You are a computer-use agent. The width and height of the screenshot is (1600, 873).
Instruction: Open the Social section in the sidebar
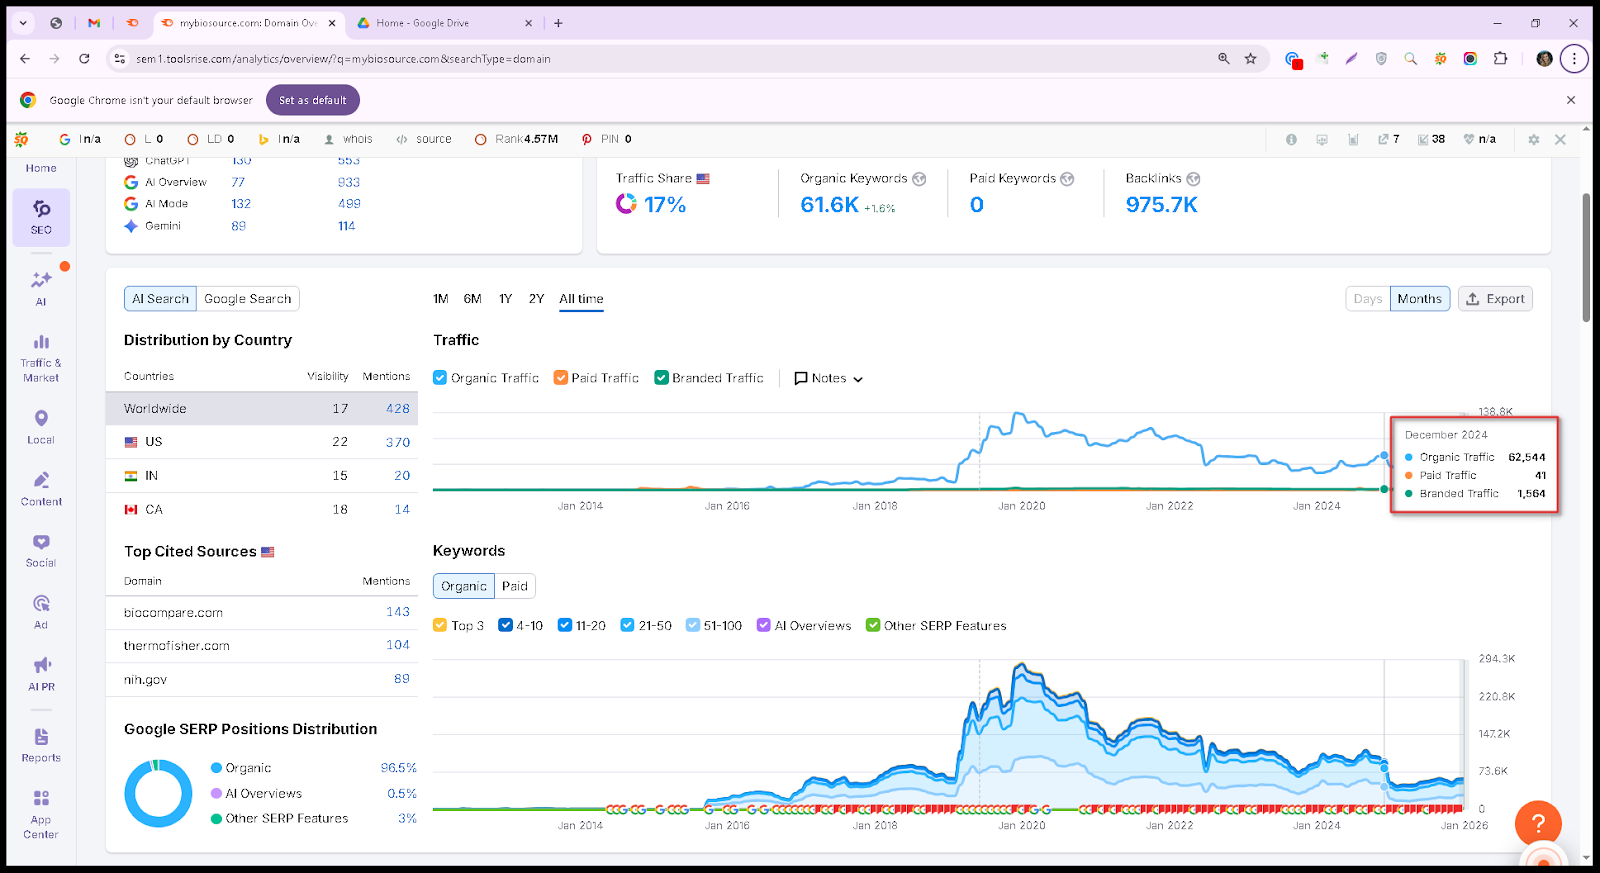[x=41, y=550]
